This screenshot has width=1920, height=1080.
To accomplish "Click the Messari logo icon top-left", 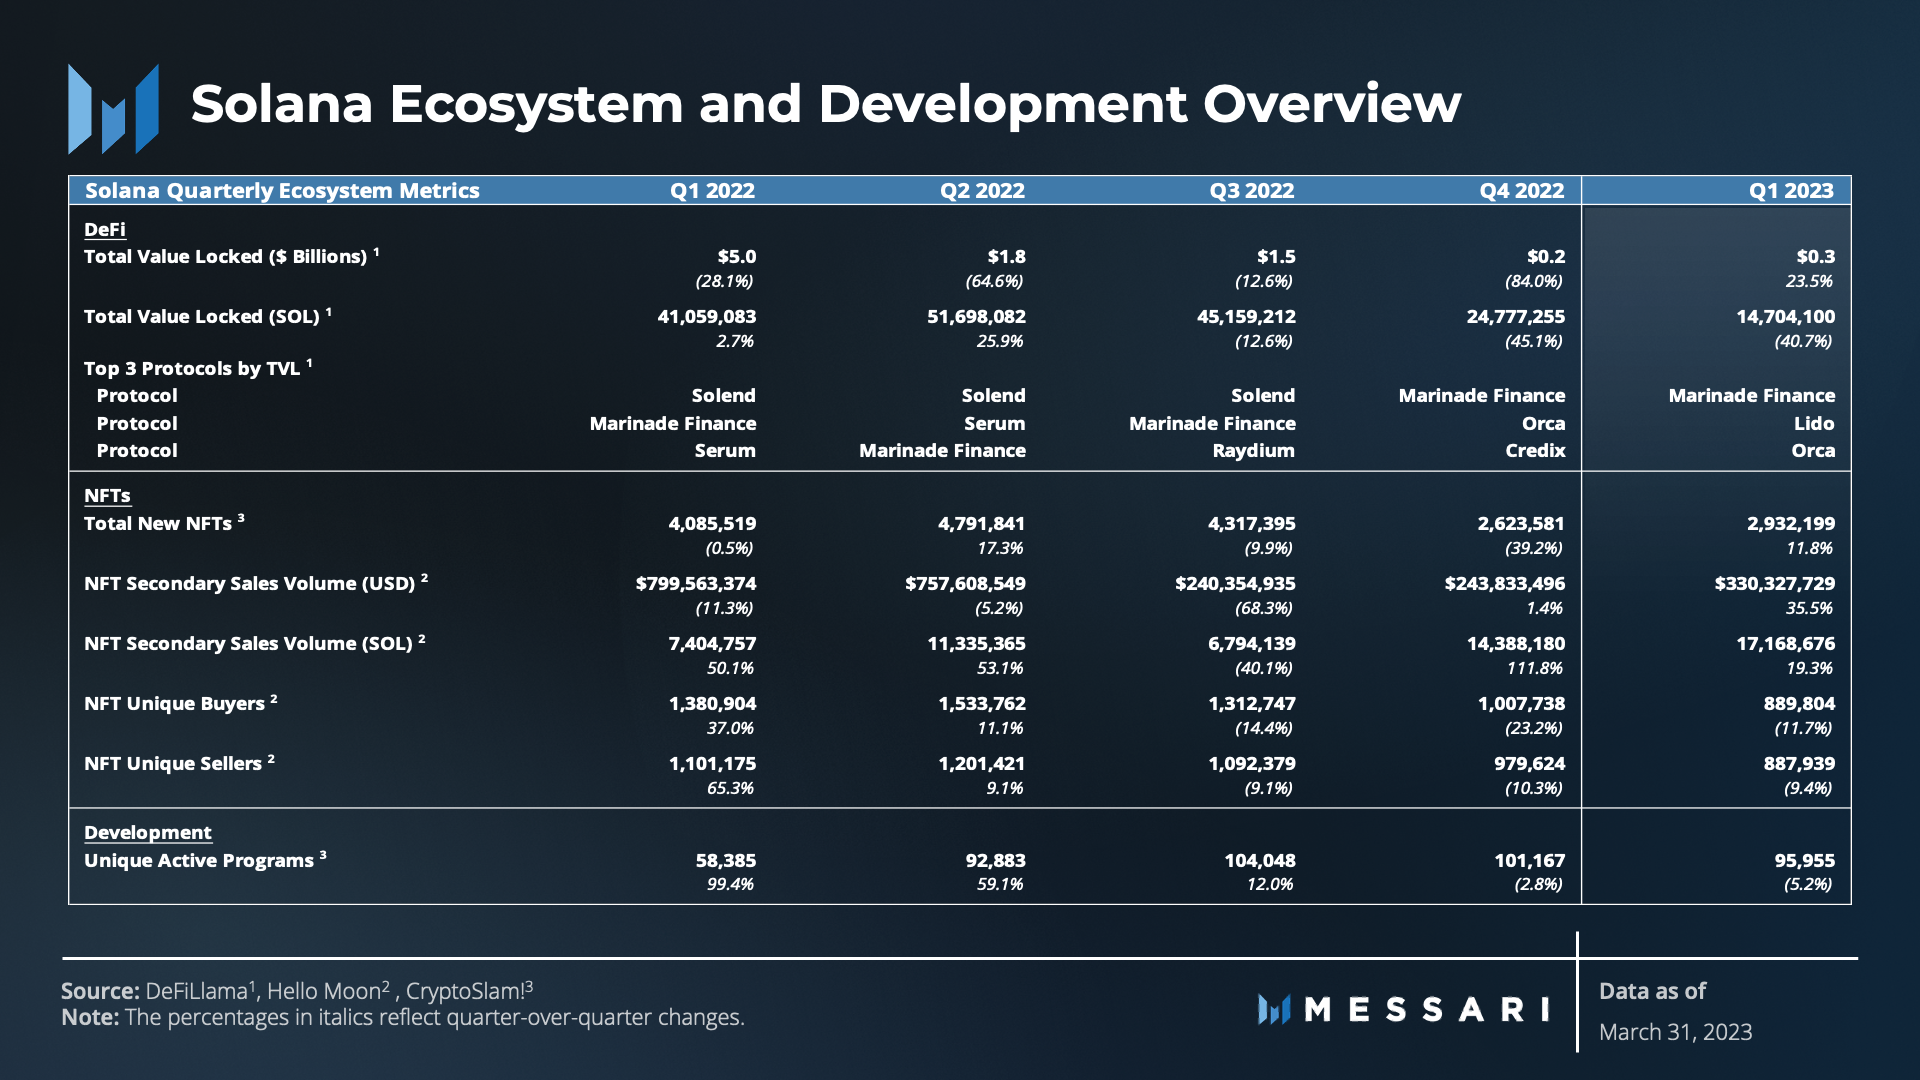I will point(113,109).
